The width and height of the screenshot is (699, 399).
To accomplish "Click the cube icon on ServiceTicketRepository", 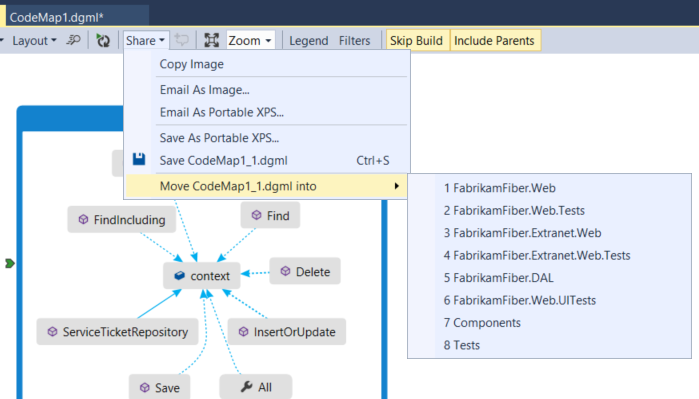I will coord(53,332).
